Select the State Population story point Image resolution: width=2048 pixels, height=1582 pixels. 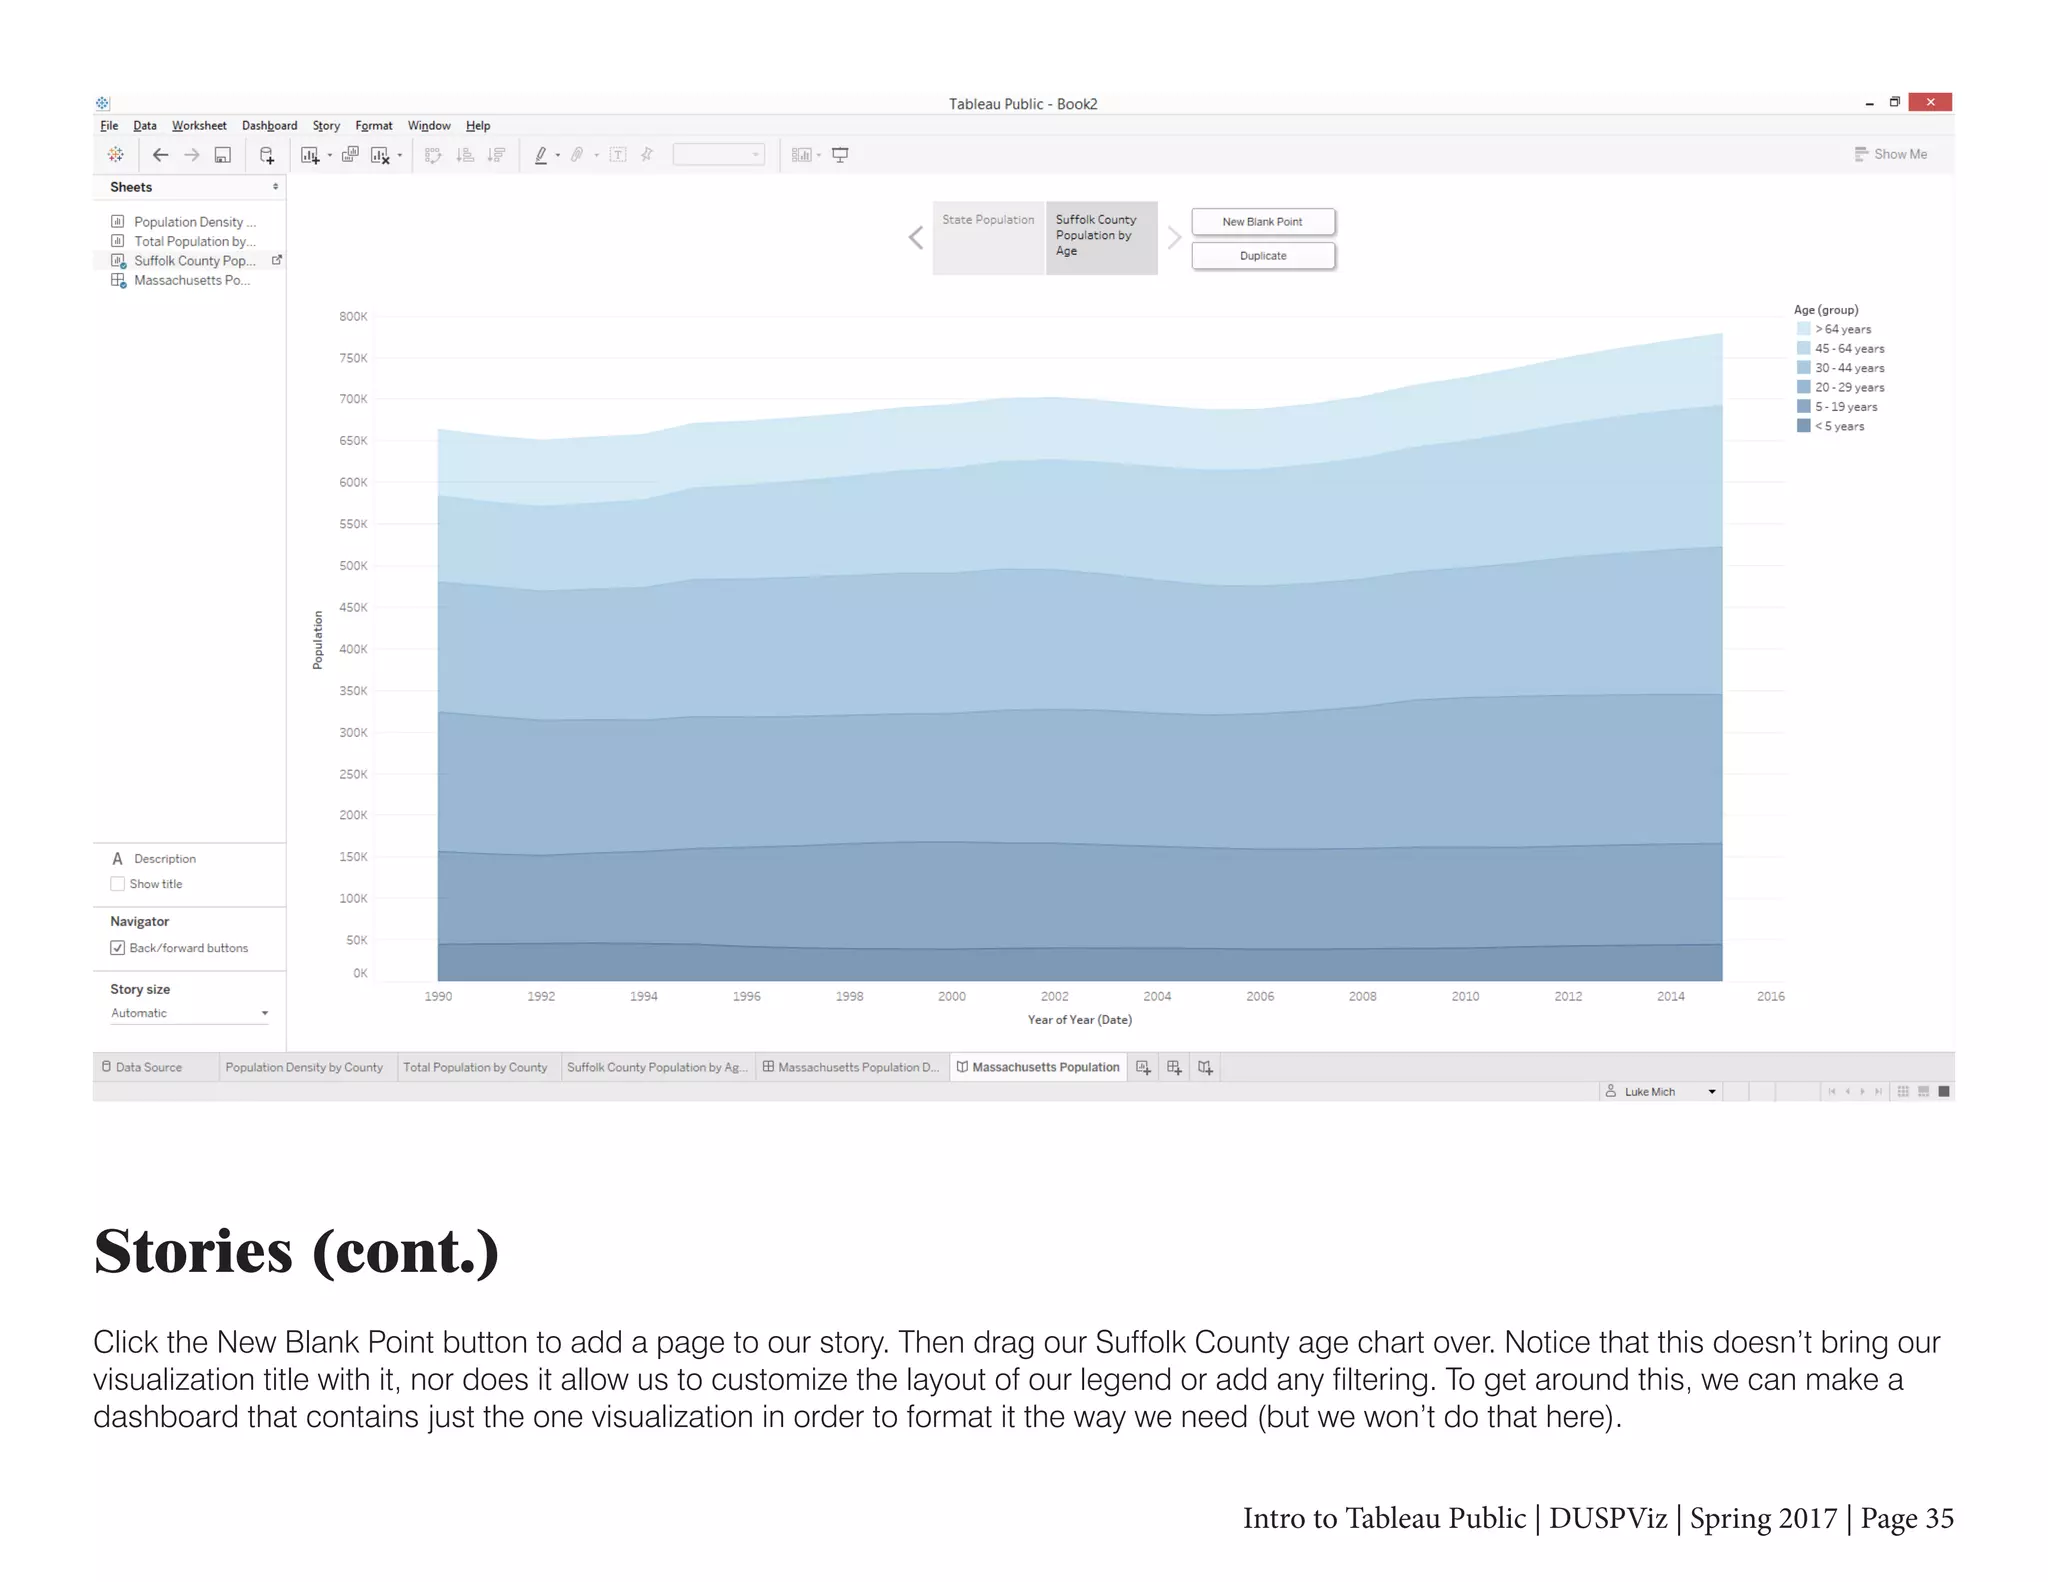989,238
